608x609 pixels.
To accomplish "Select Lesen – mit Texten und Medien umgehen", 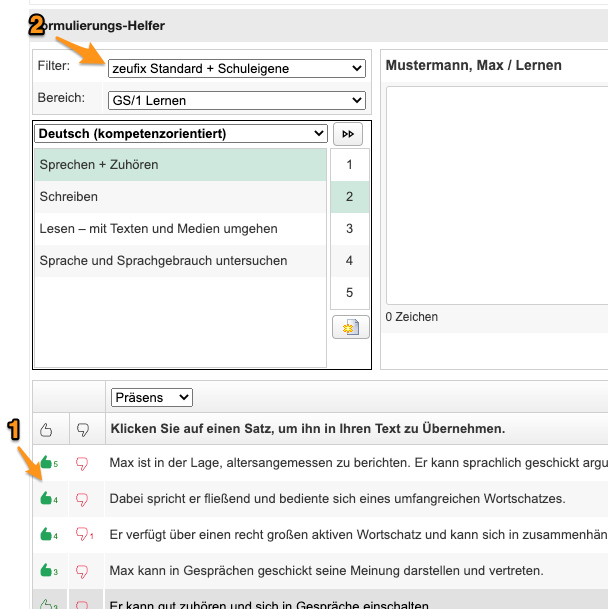I will pyautogui.click(x=180, y=228).
